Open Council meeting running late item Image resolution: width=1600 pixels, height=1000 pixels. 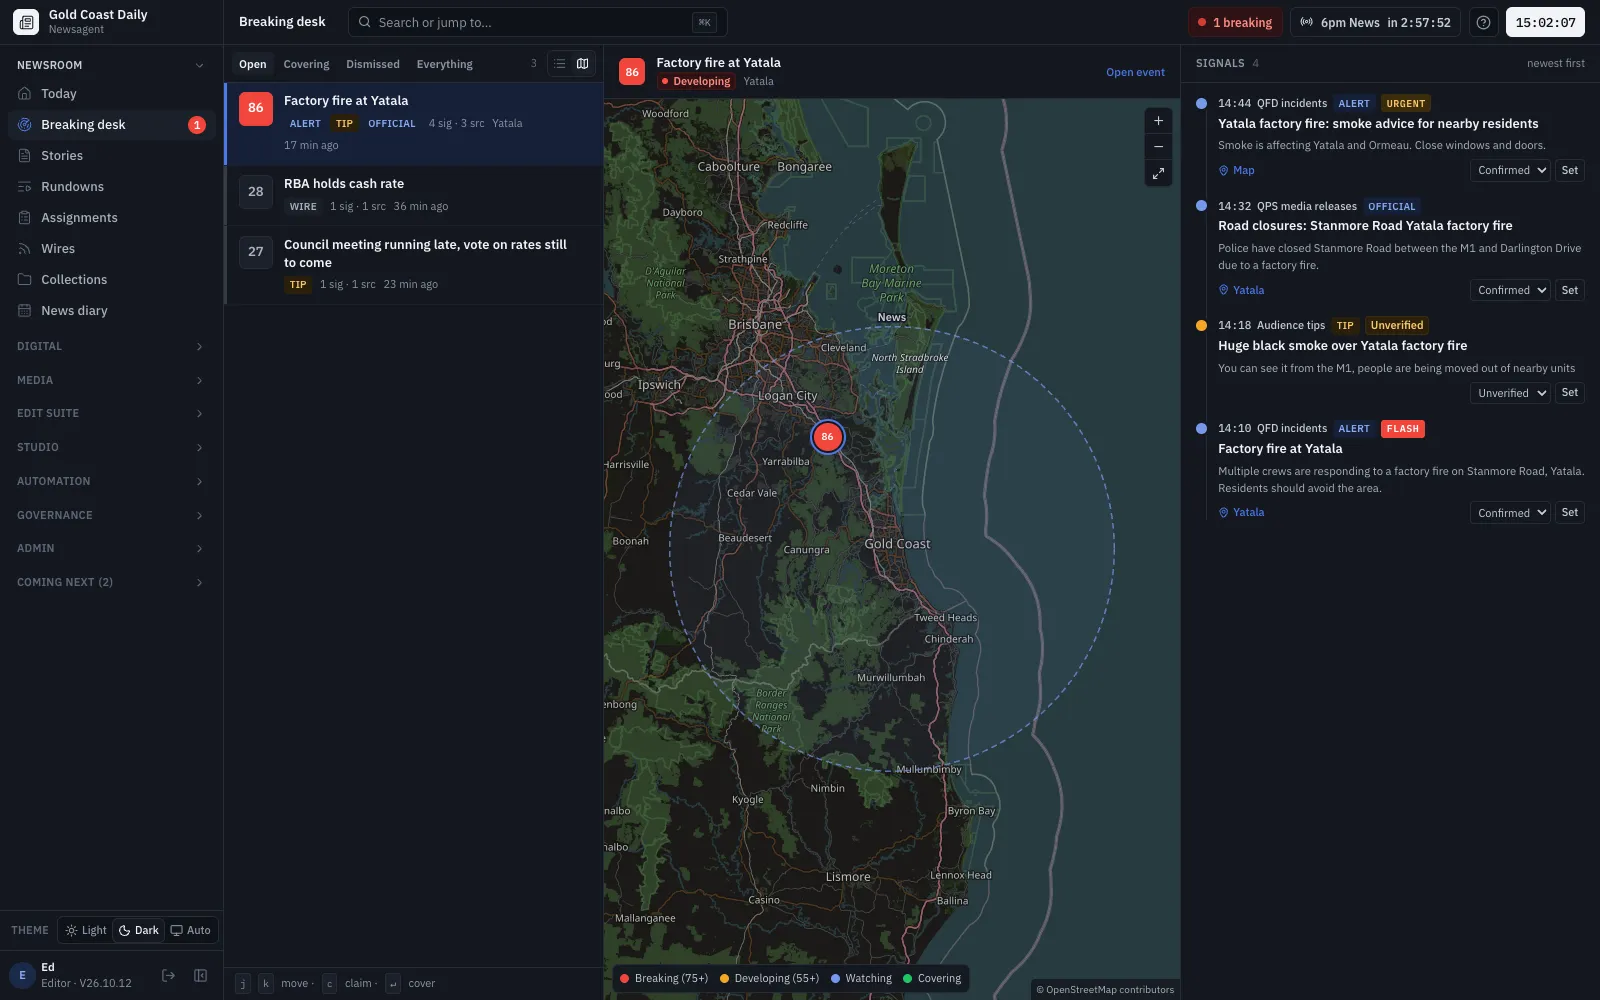coord(414,265)
